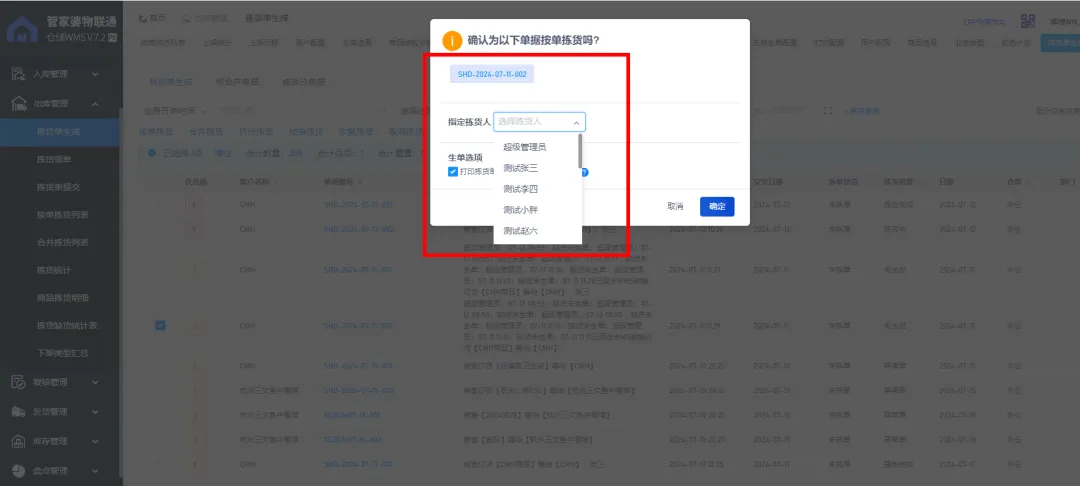This screenshot has width=1080, height=486.
Task: Click the fullscreen scan icon above table
Action: 827,111
